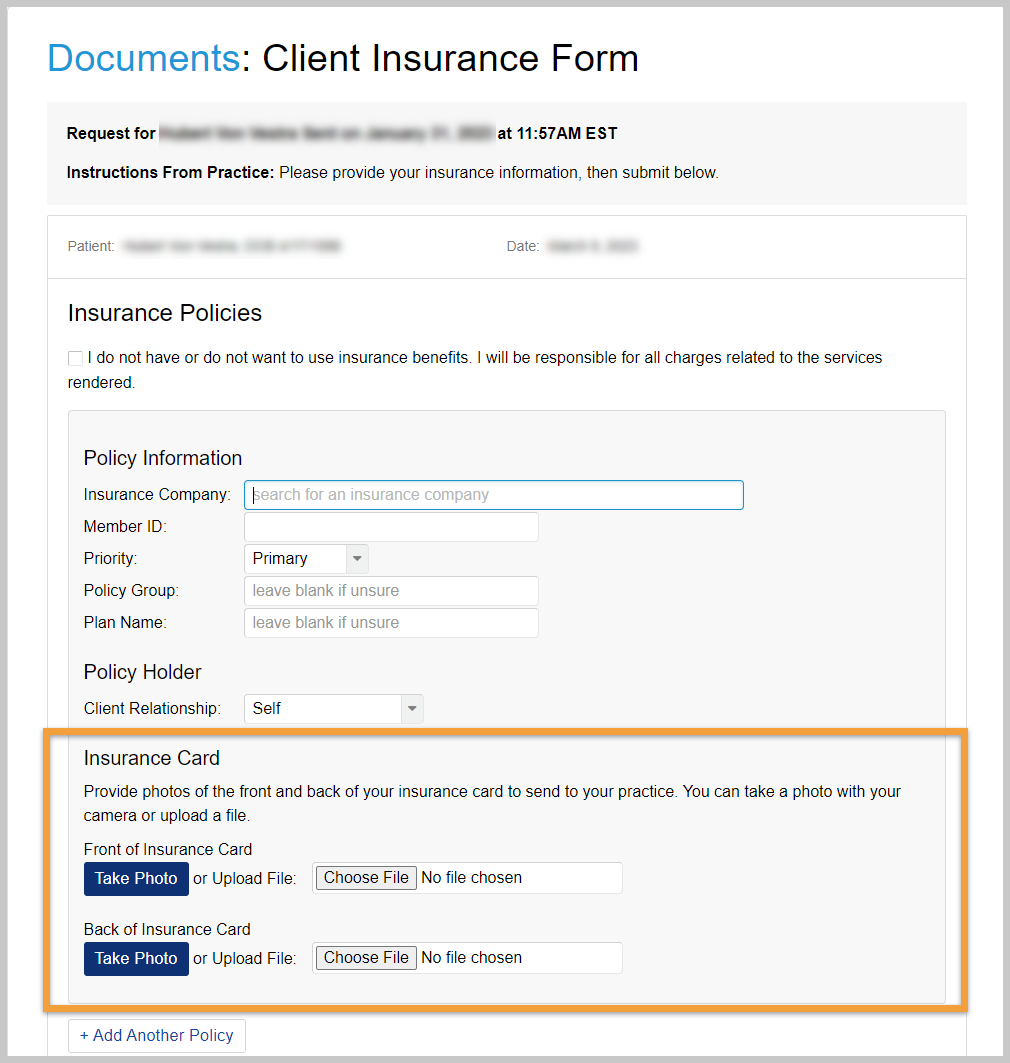
Task: Click the Insurance Company search field
Action: coord(493,494)
